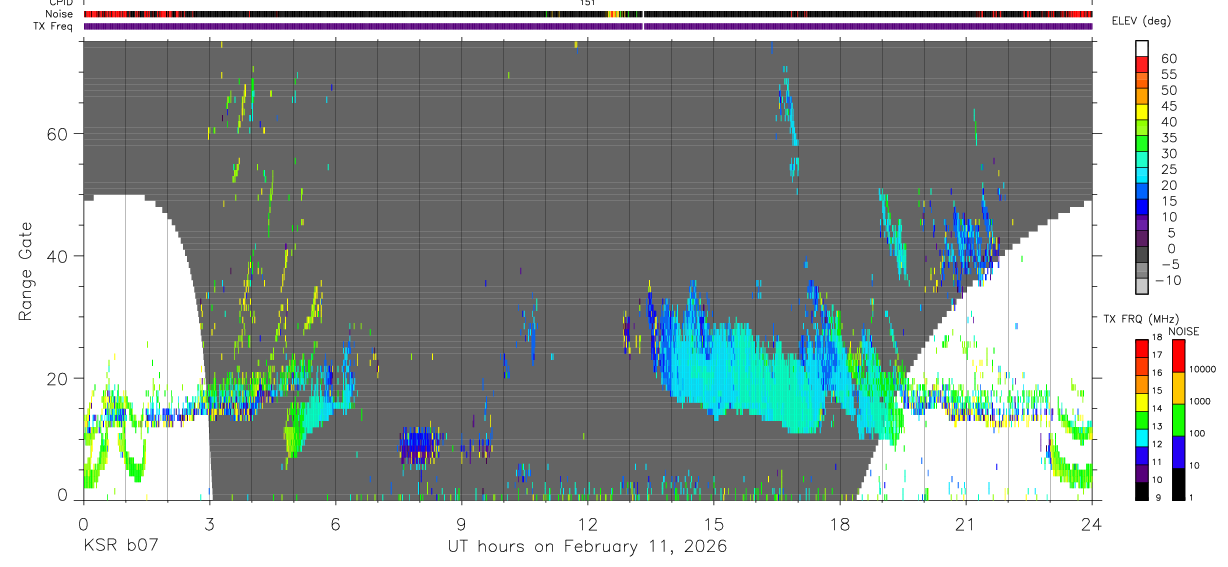Pick the red top segment of the TX frequency color bar
This screenshot has height=567, width=1228.
click(x=1142, y=348)
